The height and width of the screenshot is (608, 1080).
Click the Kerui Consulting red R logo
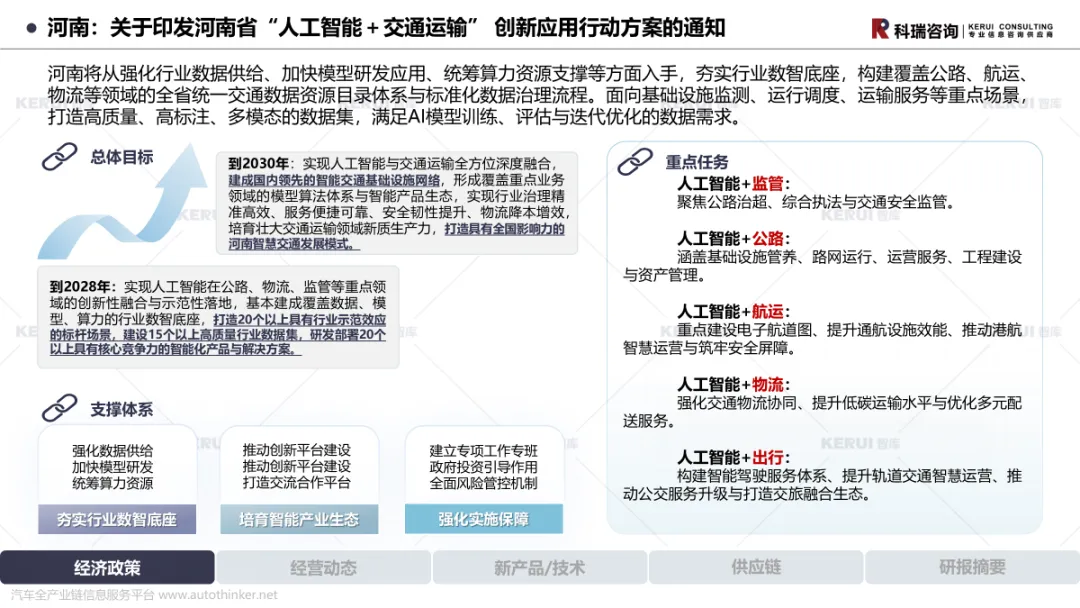880,29
